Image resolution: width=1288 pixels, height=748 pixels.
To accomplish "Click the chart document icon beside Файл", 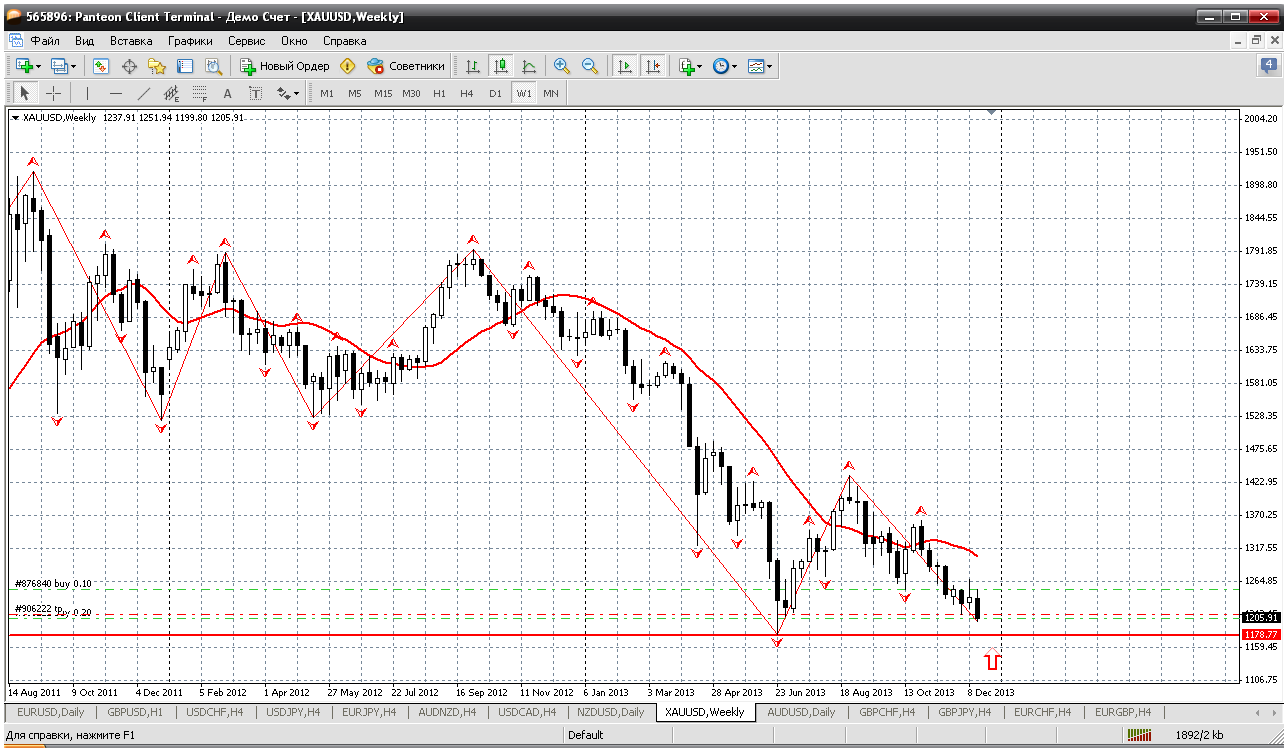I will pyautogui.click(x=15, y=41).
